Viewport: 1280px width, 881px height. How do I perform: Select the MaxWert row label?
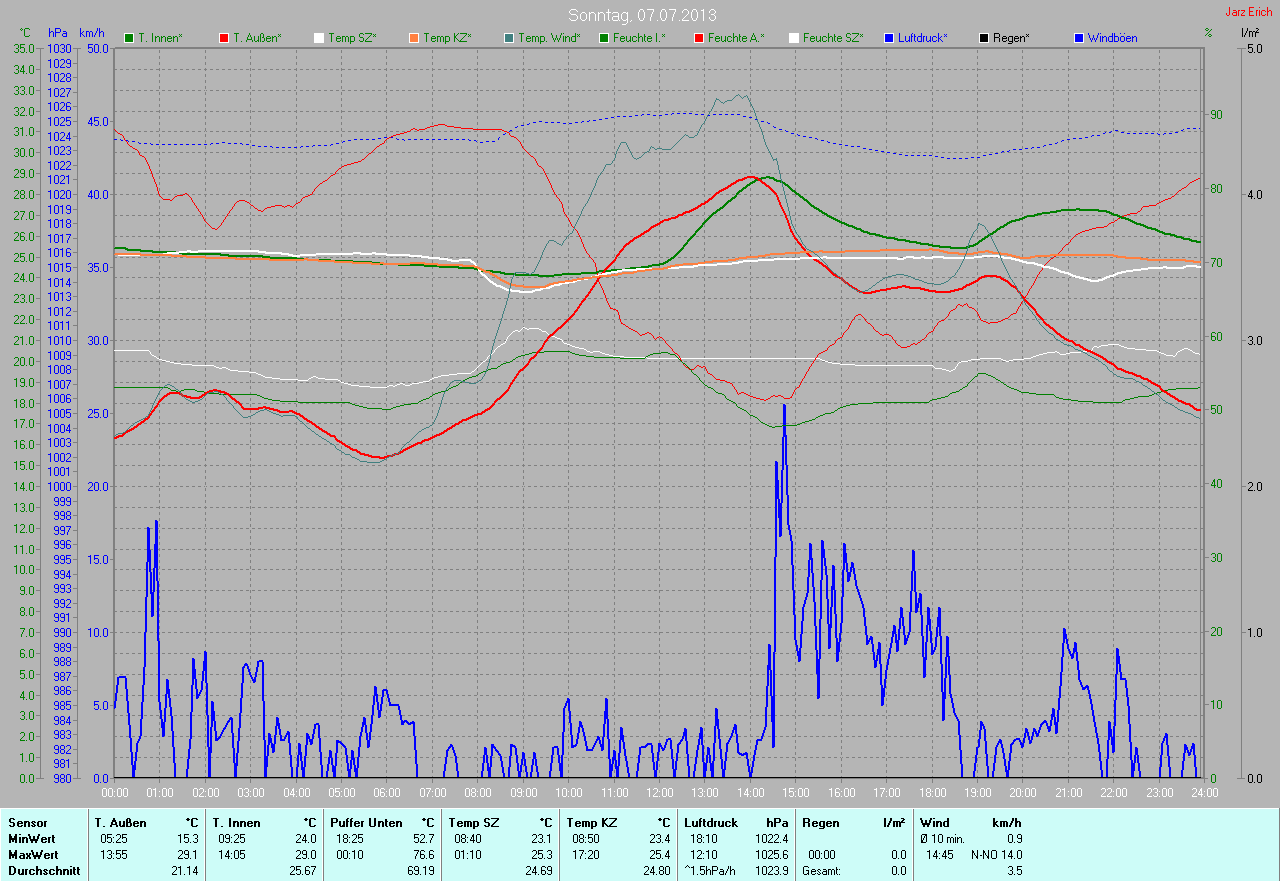32,855
